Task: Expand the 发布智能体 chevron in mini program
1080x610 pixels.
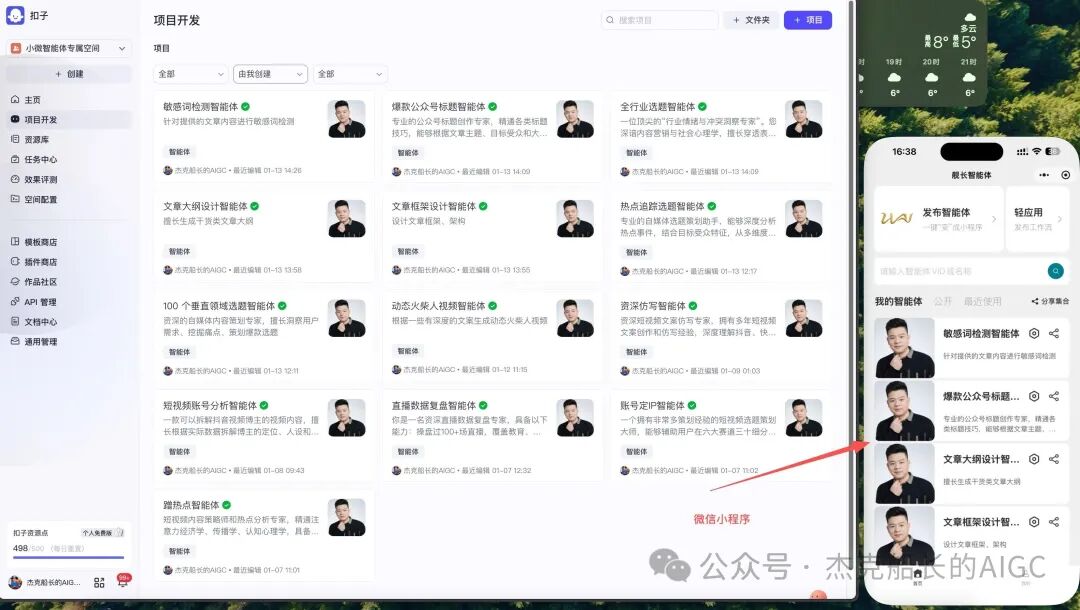Action: click(994, 219)
